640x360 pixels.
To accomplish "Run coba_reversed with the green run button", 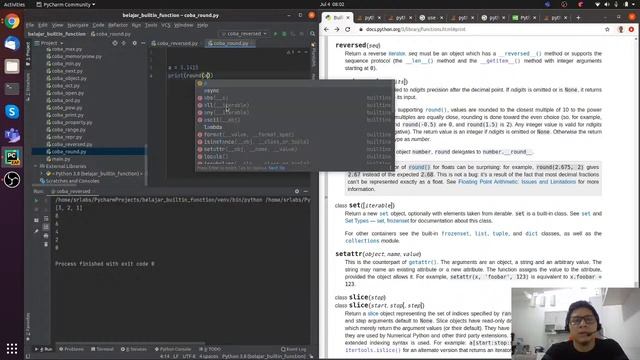I will coord(276,33).
